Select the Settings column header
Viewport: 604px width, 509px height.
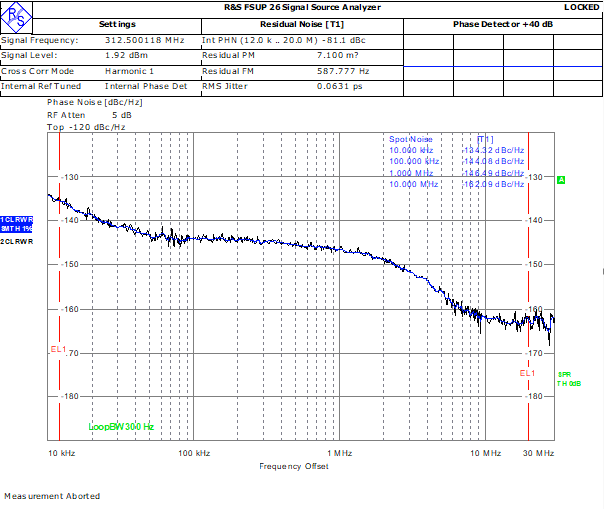pyautogui.click(x=117, y=24)
